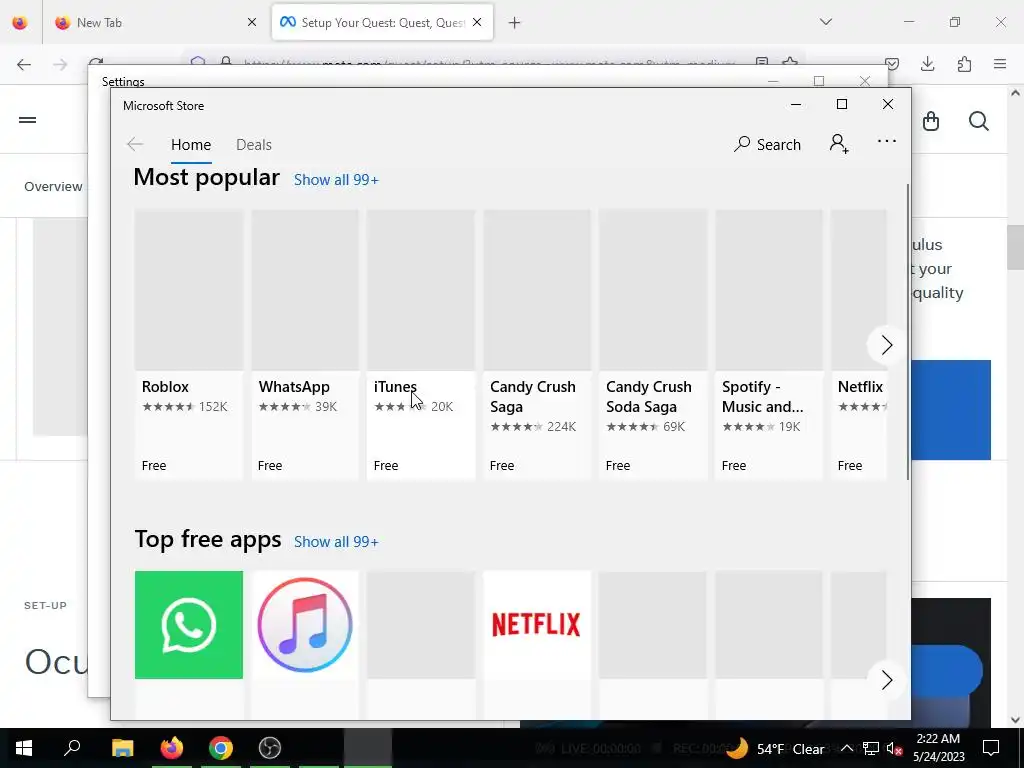The width and height of the screenshot is (1024, 768).
Task: Open the 54°F Clear weather widget
Action: [x=775, y=748]
